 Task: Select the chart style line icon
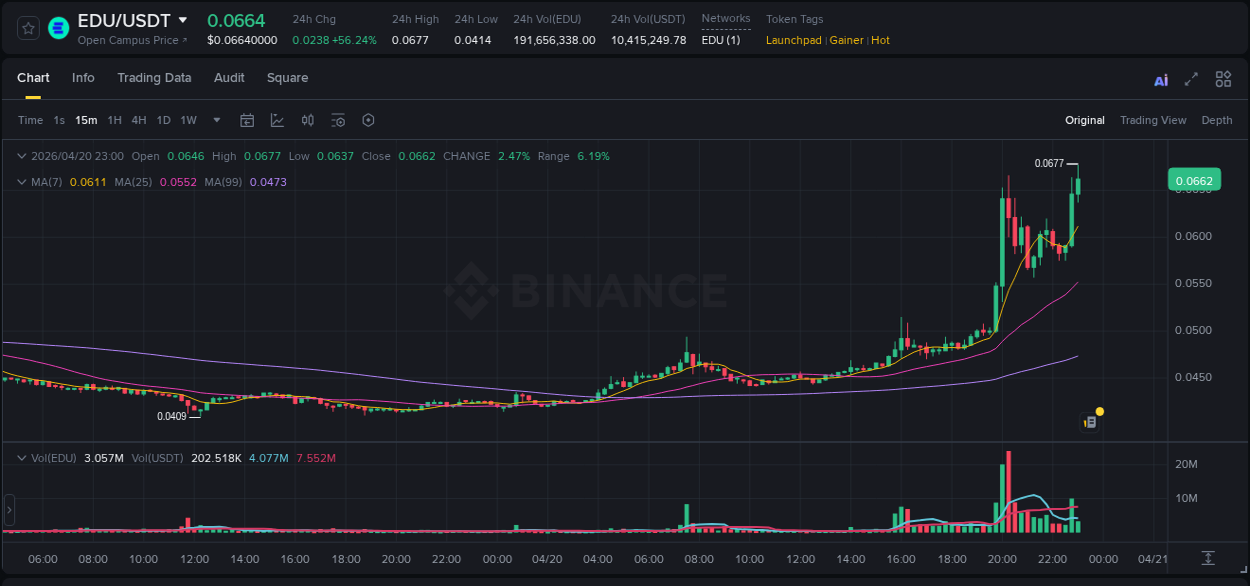click(277, 120)
